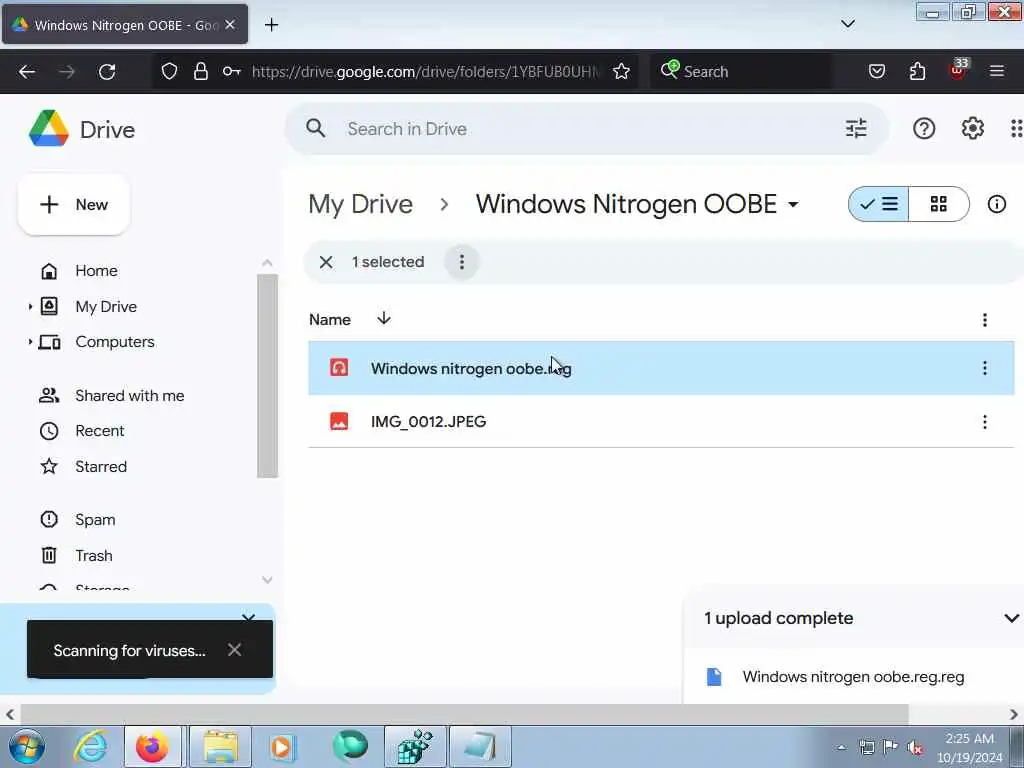Select the IMG_0012.JPEG file name
The image size is (1024, 768).
(428, 422)
